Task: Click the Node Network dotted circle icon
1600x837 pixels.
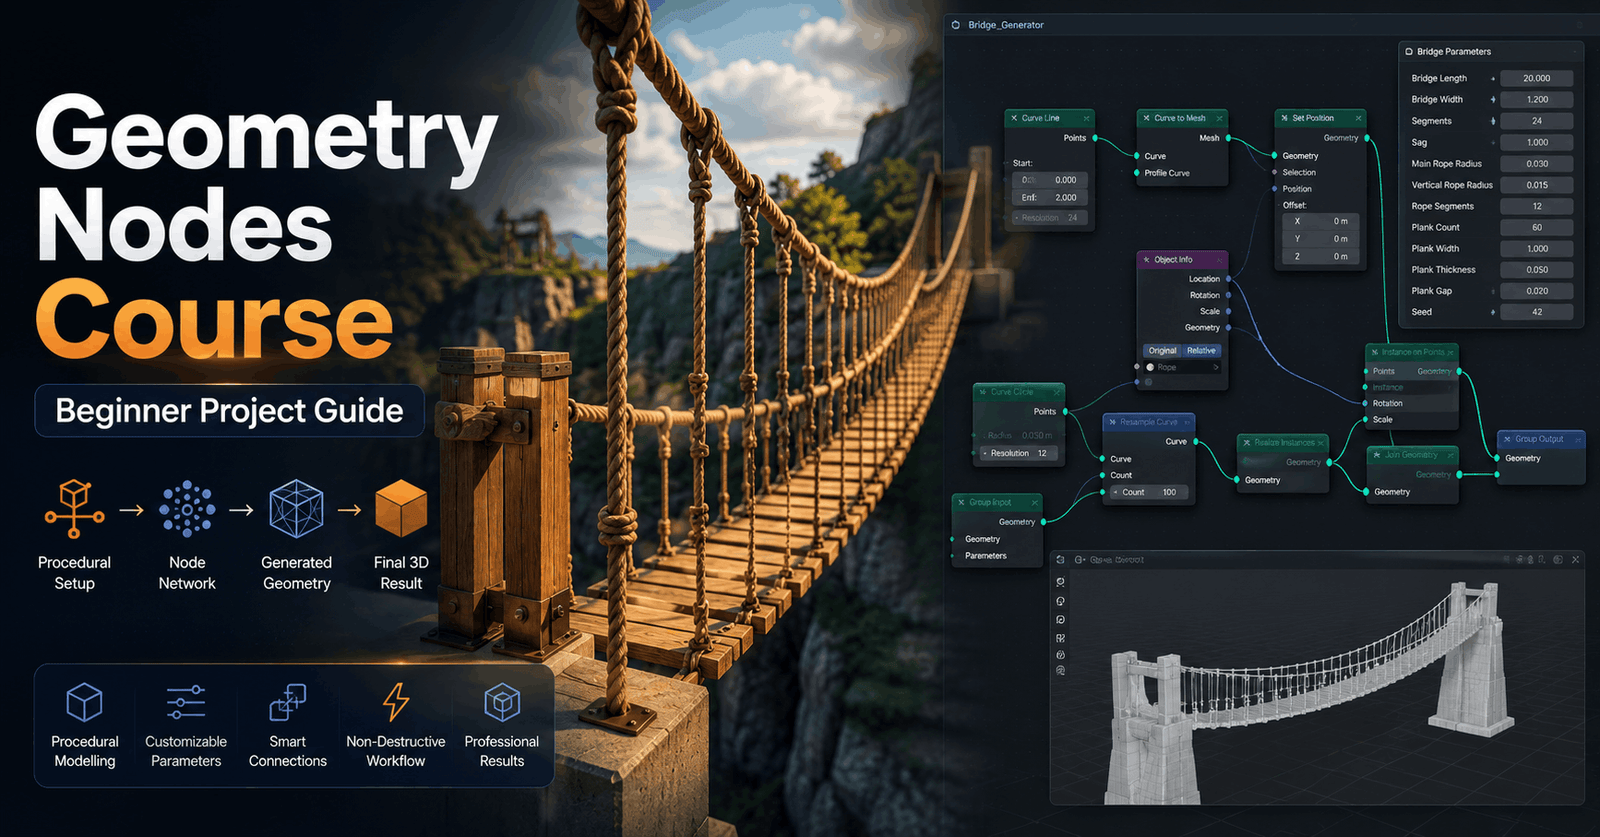Action: click(x=187, y=508)
